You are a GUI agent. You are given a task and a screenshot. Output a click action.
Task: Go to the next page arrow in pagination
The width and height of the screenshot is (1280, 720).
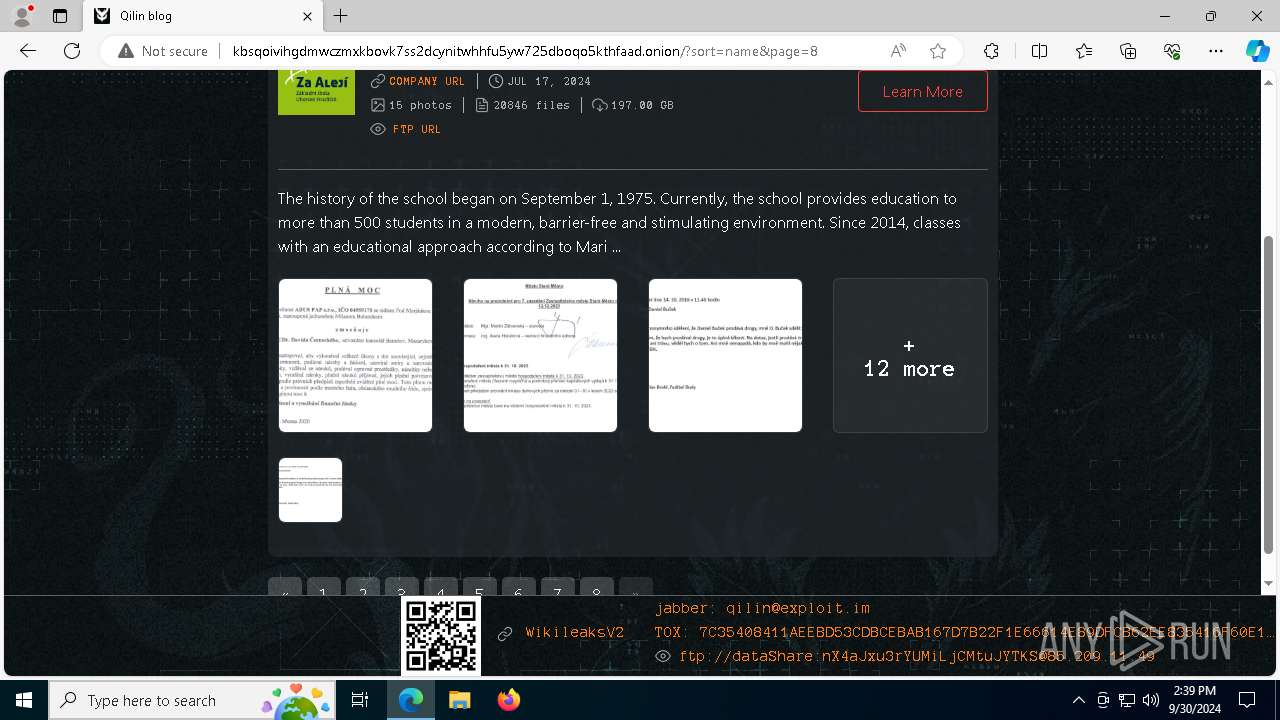point(636,588)
